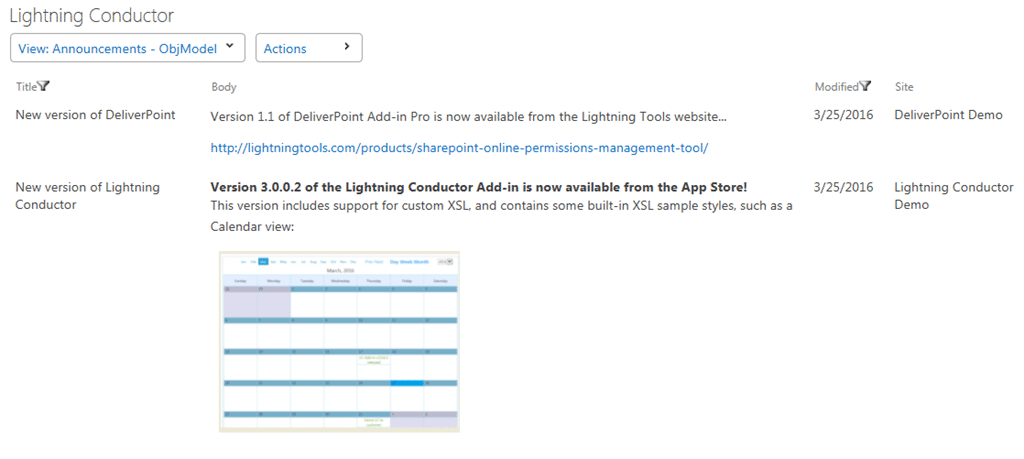Screen dimensions: 1024x459
Task: Open the Actions menu
Action: pyautogui.click(x=308, y=48)
